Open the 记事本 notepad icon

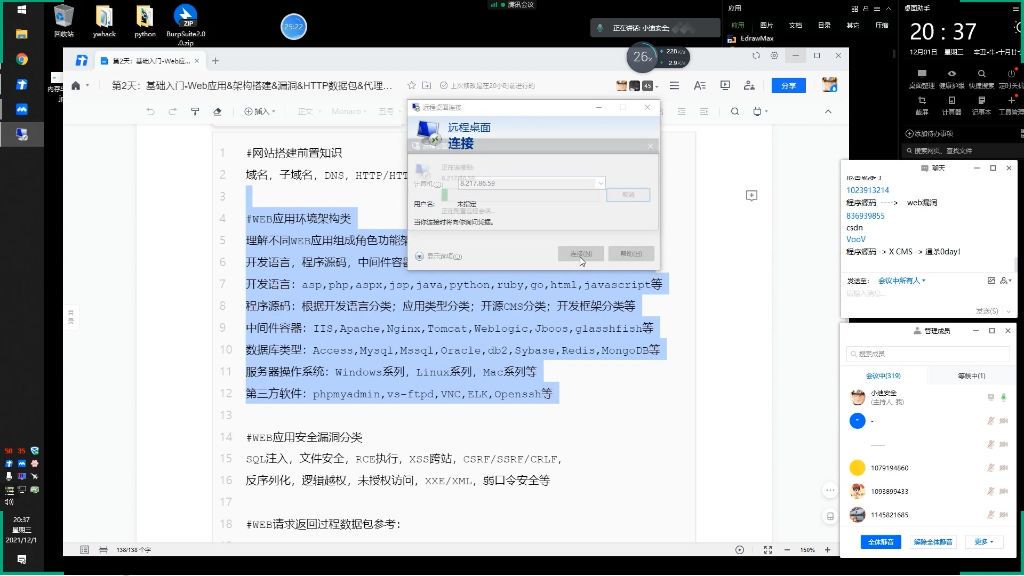(x=981, y=104)
